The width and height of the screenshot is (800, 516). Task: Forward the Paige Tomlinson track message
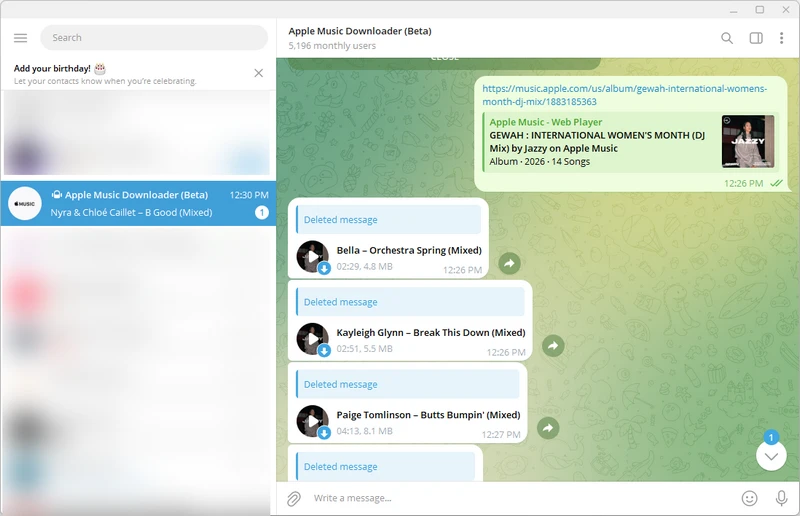click(x=548, y=428)
